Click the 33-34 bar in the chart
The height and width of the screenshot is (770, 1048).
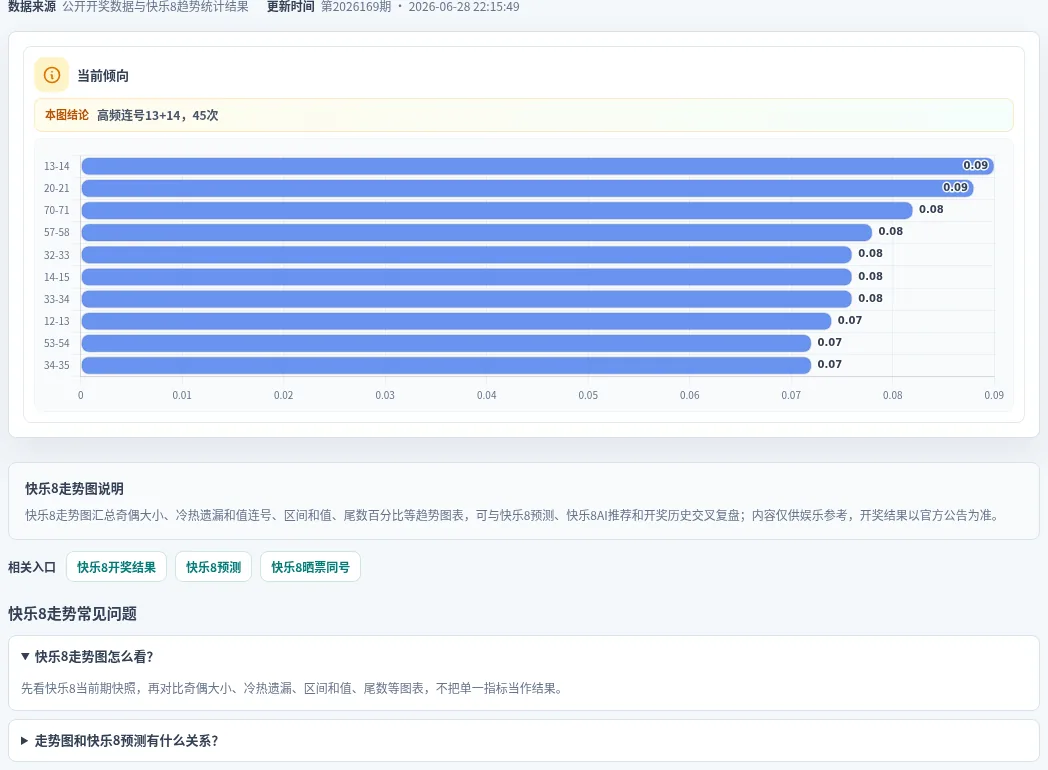pyautogui.click(x=467, y=299)
